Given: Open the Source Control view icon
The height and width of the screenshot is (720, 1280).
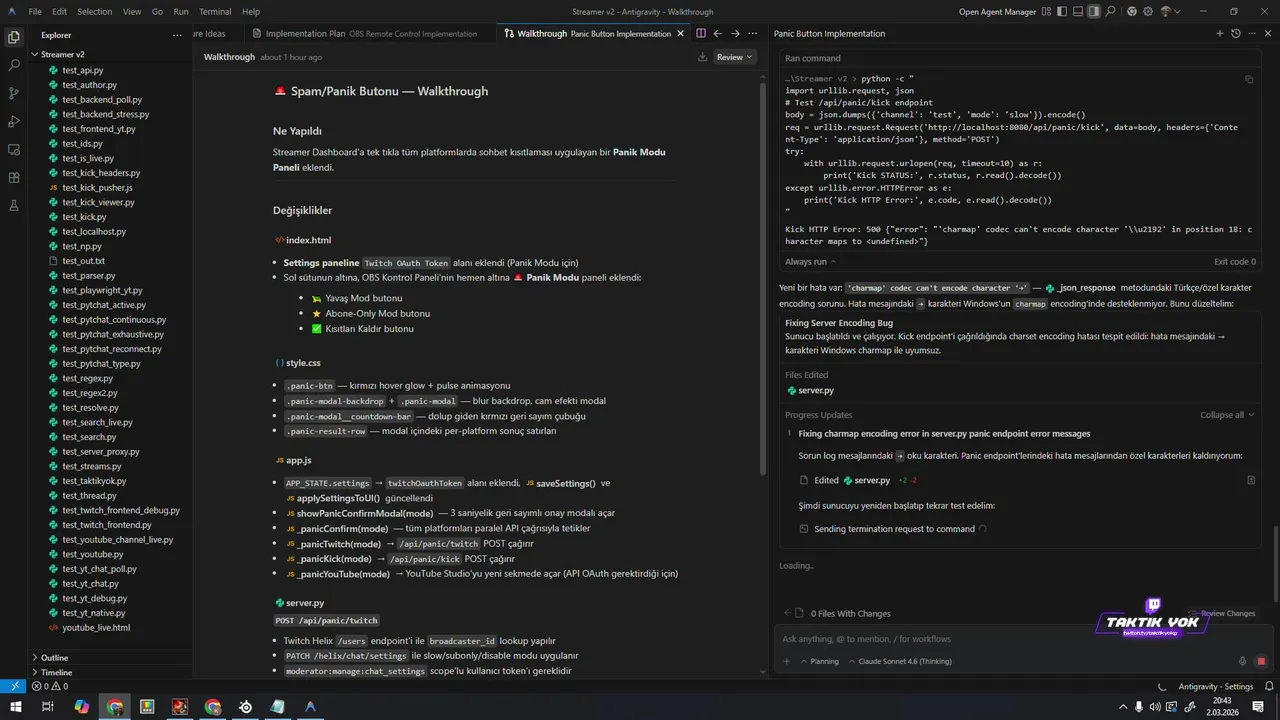Looking at the screenshot, I should pyautogui.click(x=13, y=93).
